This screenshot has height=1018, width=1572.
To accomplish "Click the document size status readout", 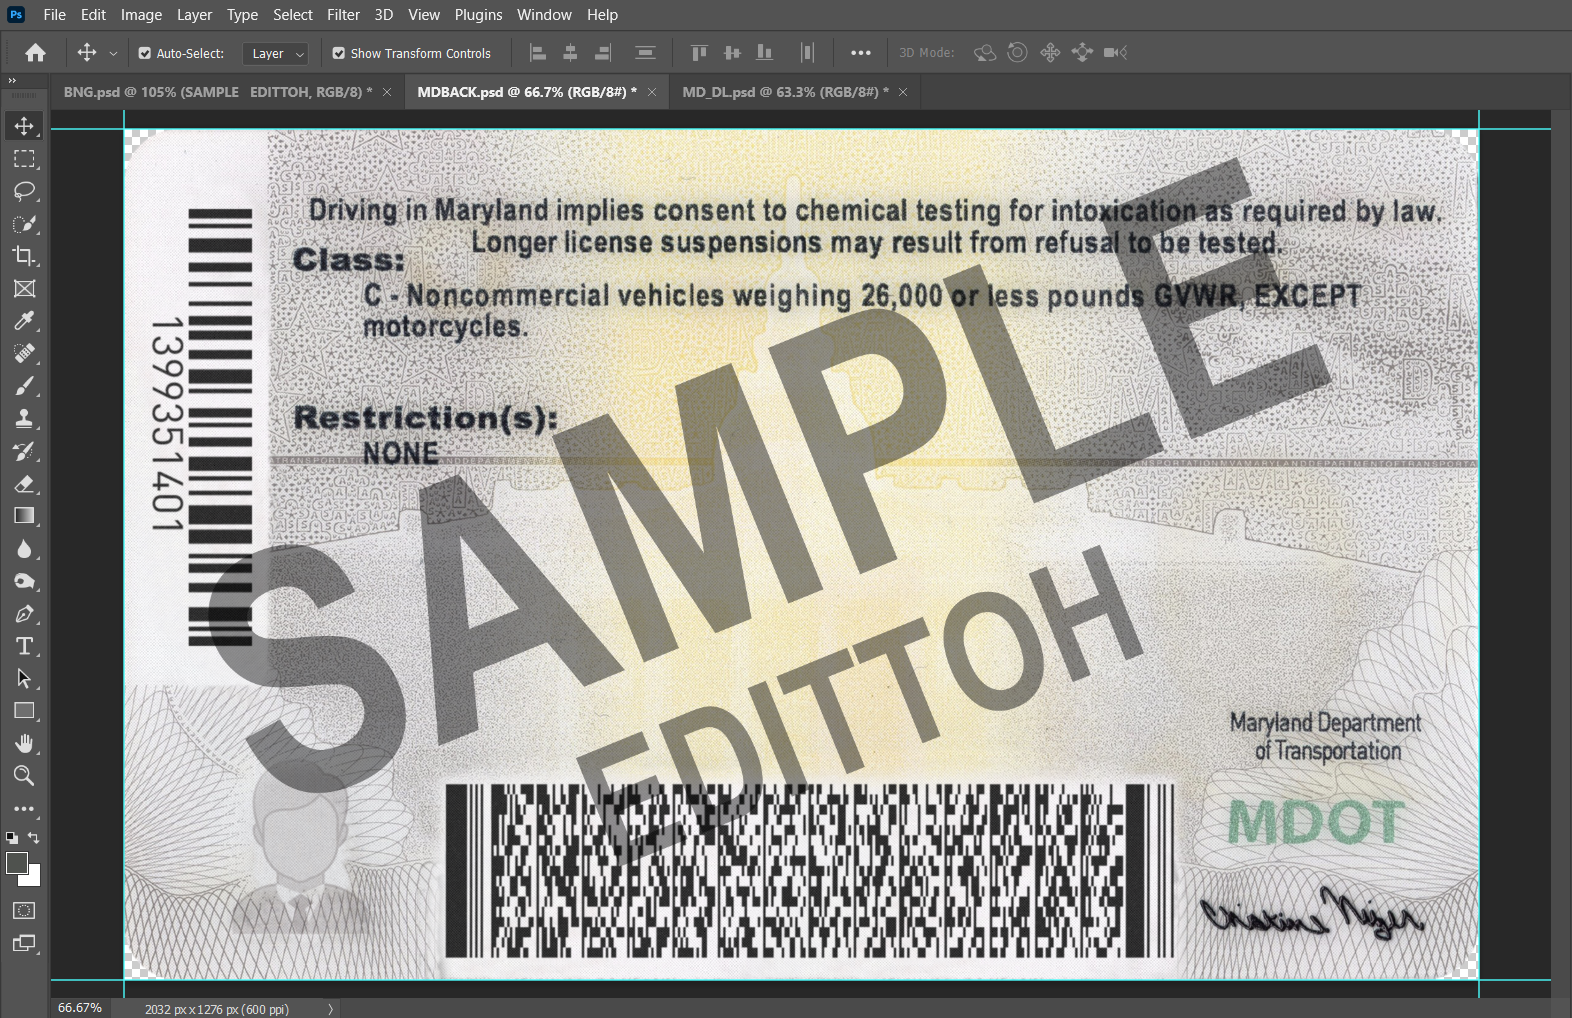I will (217, 1009).
